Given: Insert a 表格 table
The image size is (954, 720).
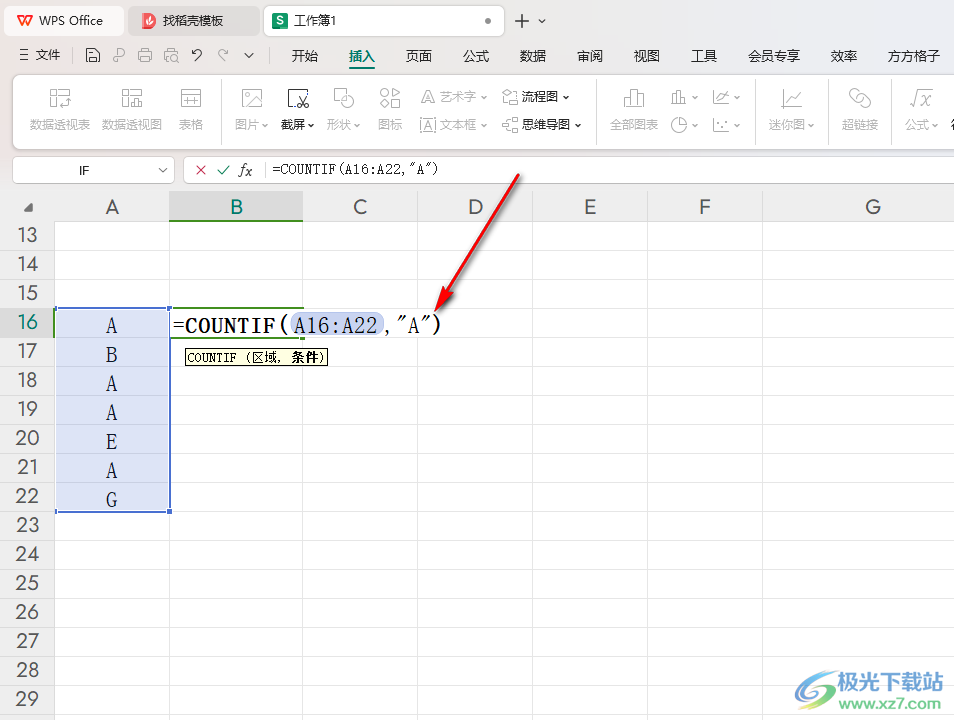Looking at the screenshot, I should (190, 110).
